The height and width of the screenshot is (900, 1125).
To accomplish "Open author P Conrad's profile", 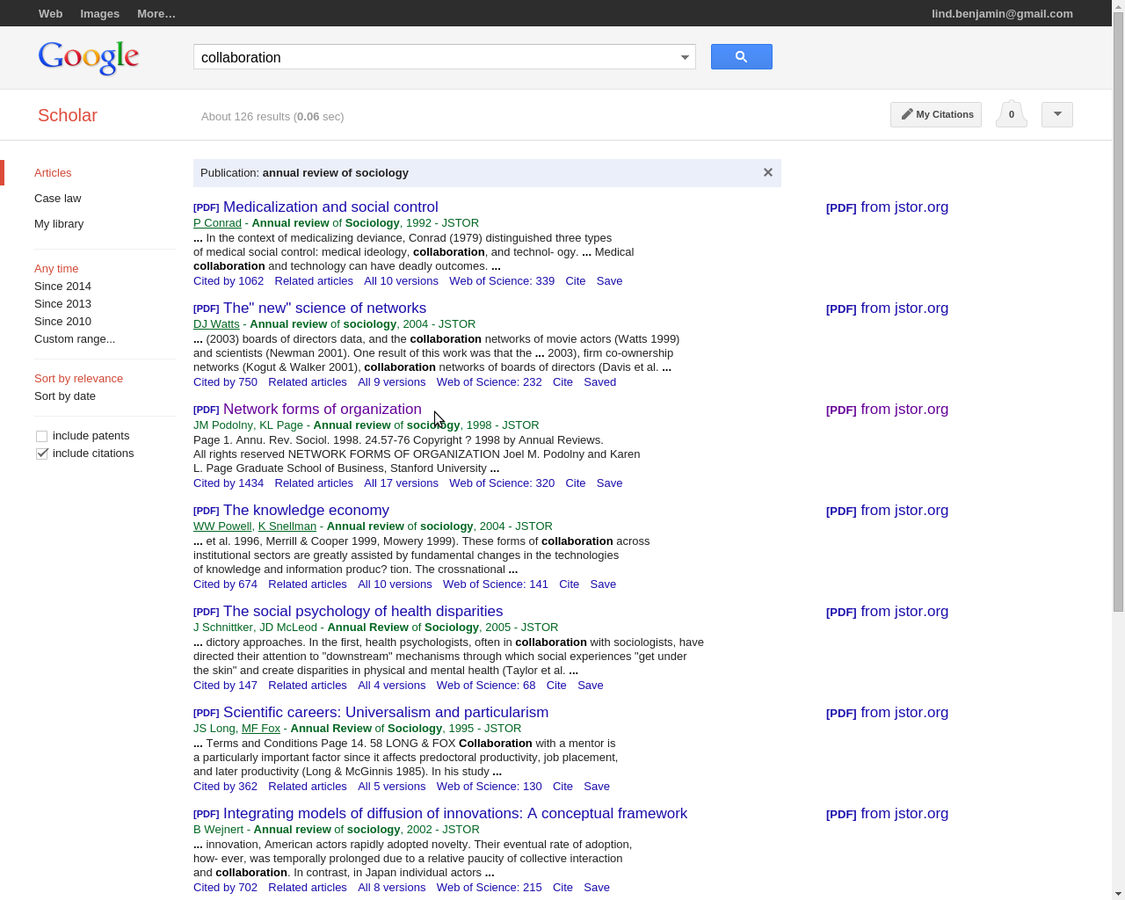I will 217,223.
